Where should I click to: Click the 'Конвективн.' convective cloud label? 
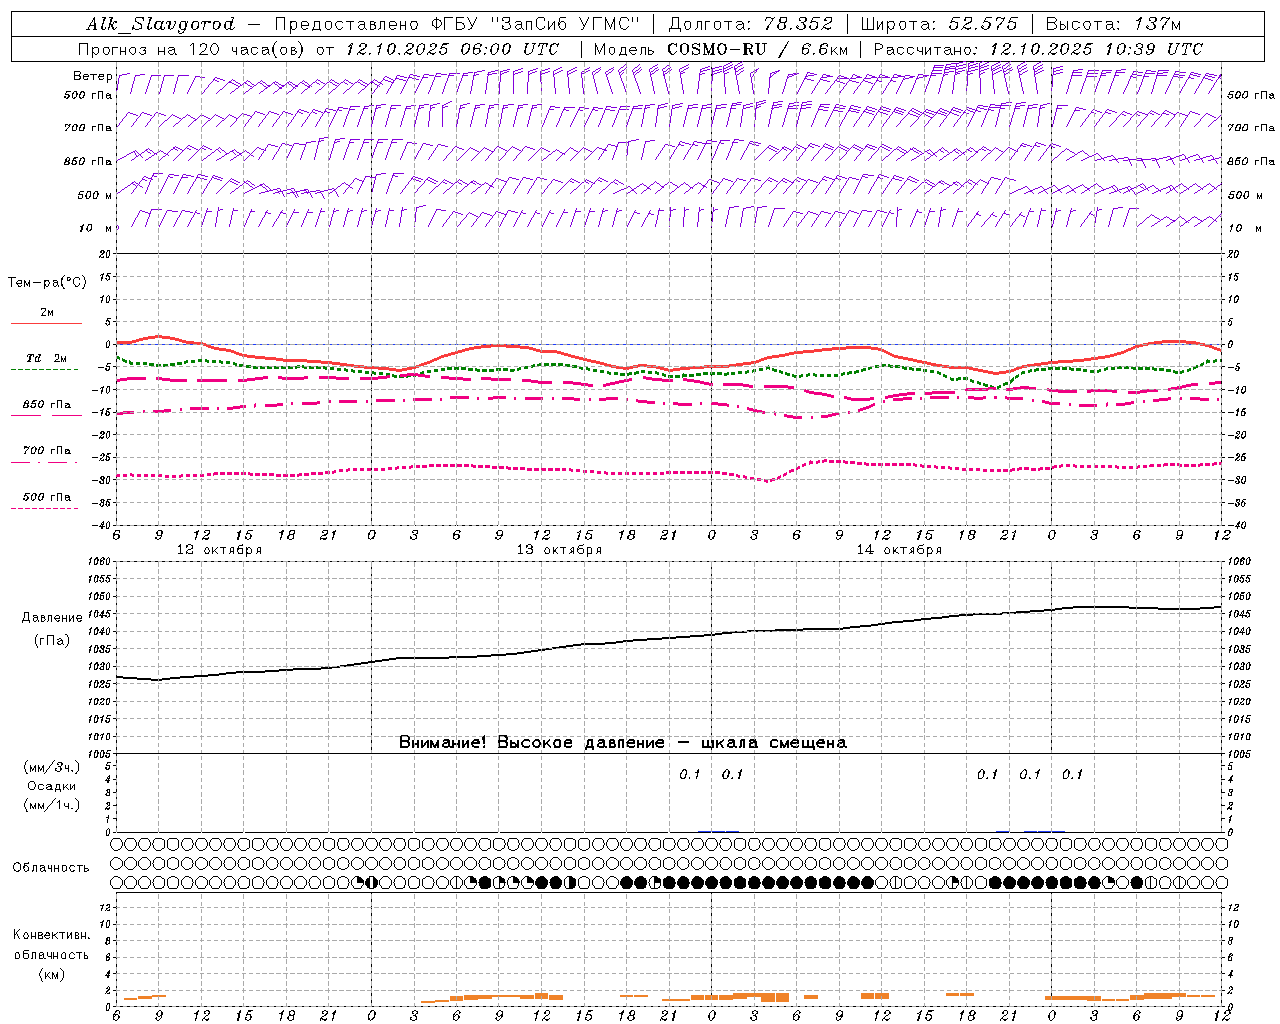pos(51,935)
